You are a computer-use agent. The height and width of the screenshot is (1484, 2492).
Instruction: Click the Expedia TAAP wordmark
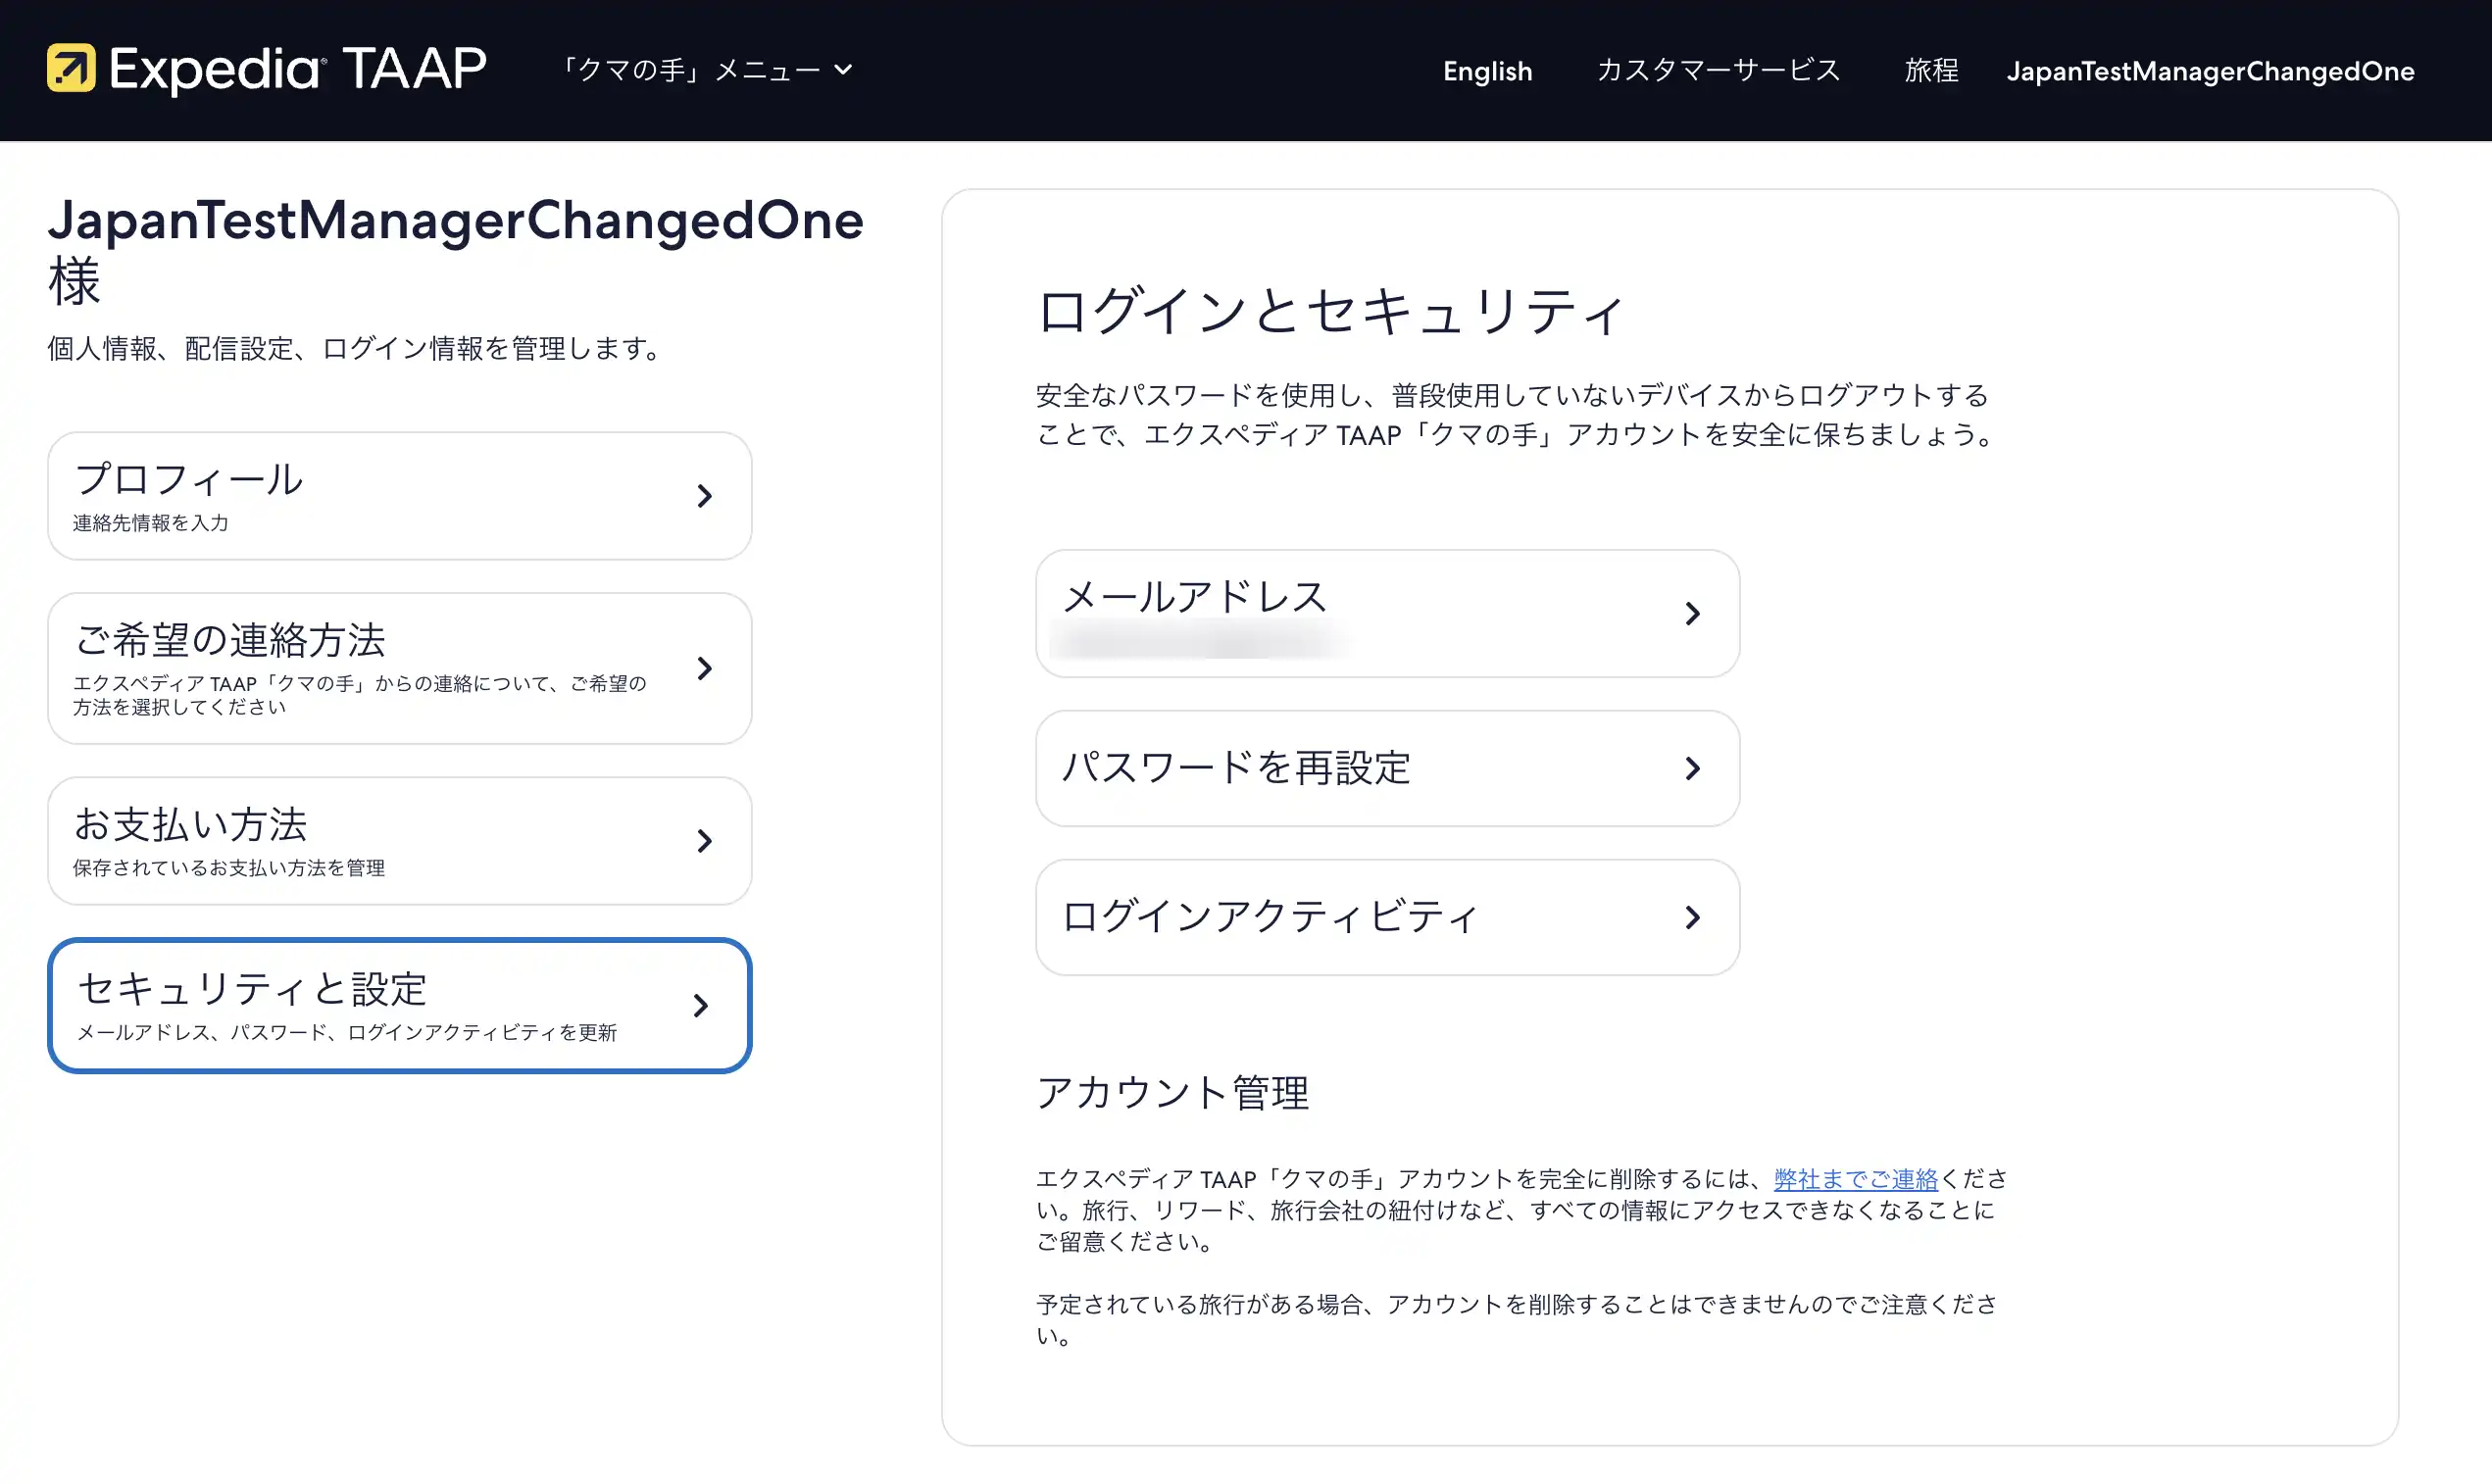298,69
